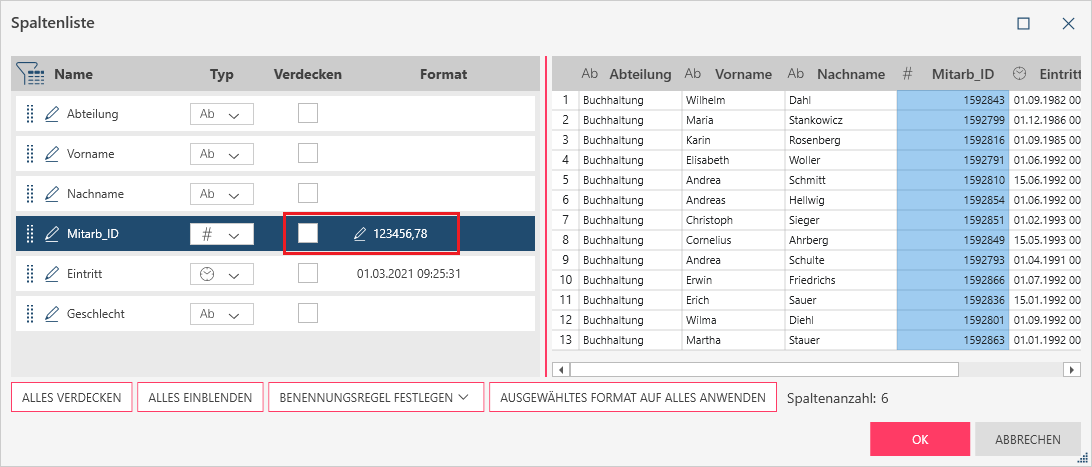Edit the 123456,78 number format pencil

coord(360,234)
